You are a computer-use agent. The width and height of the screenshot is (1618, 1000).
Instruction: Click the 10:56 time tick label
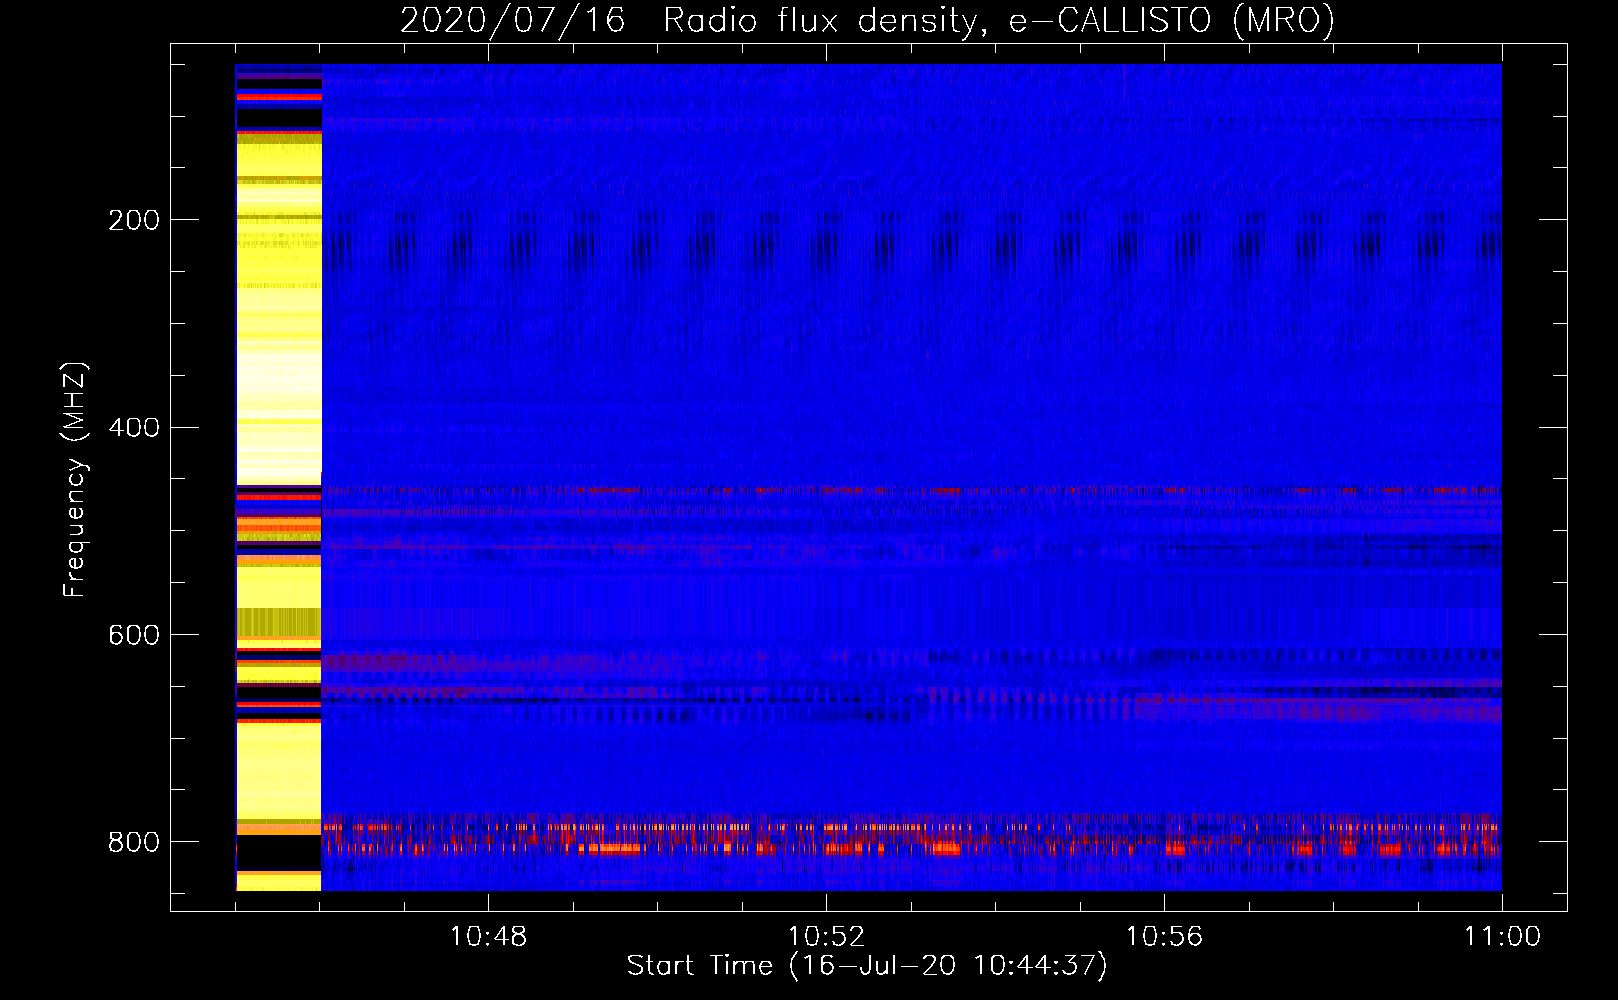[1164, 937]
